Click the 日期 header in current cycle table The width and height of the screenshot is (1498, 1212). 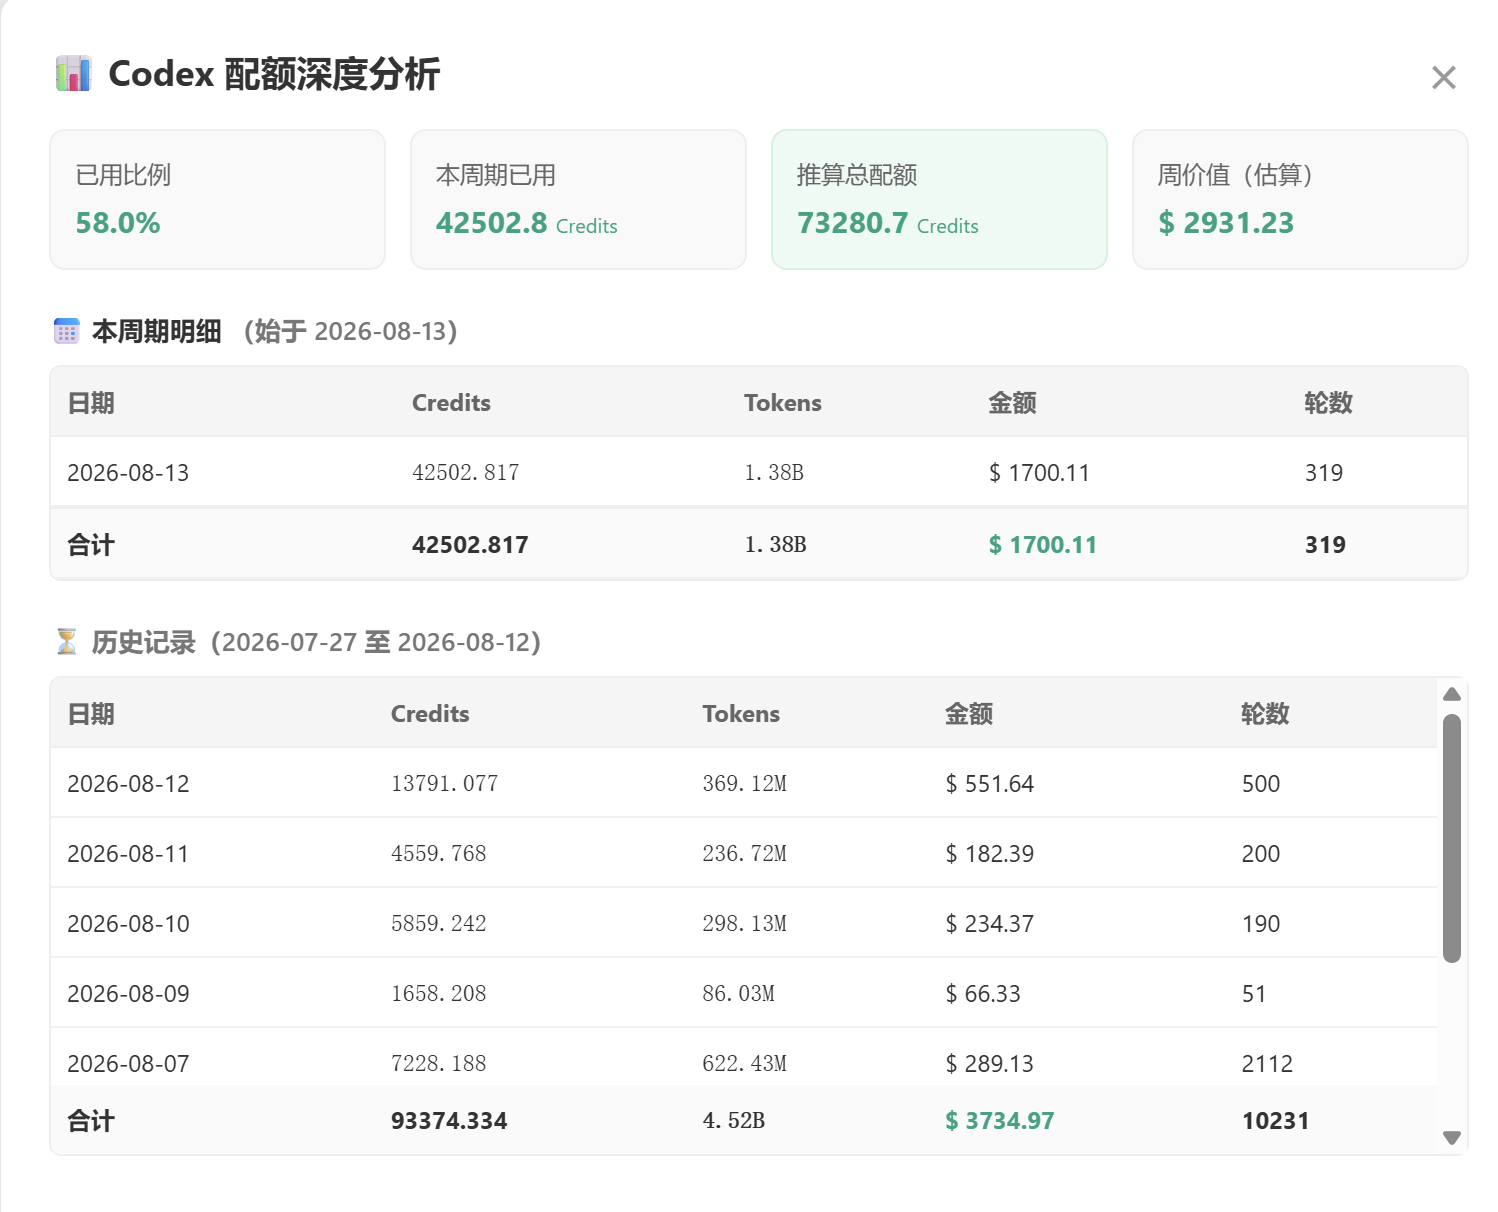tap(91, 403)
